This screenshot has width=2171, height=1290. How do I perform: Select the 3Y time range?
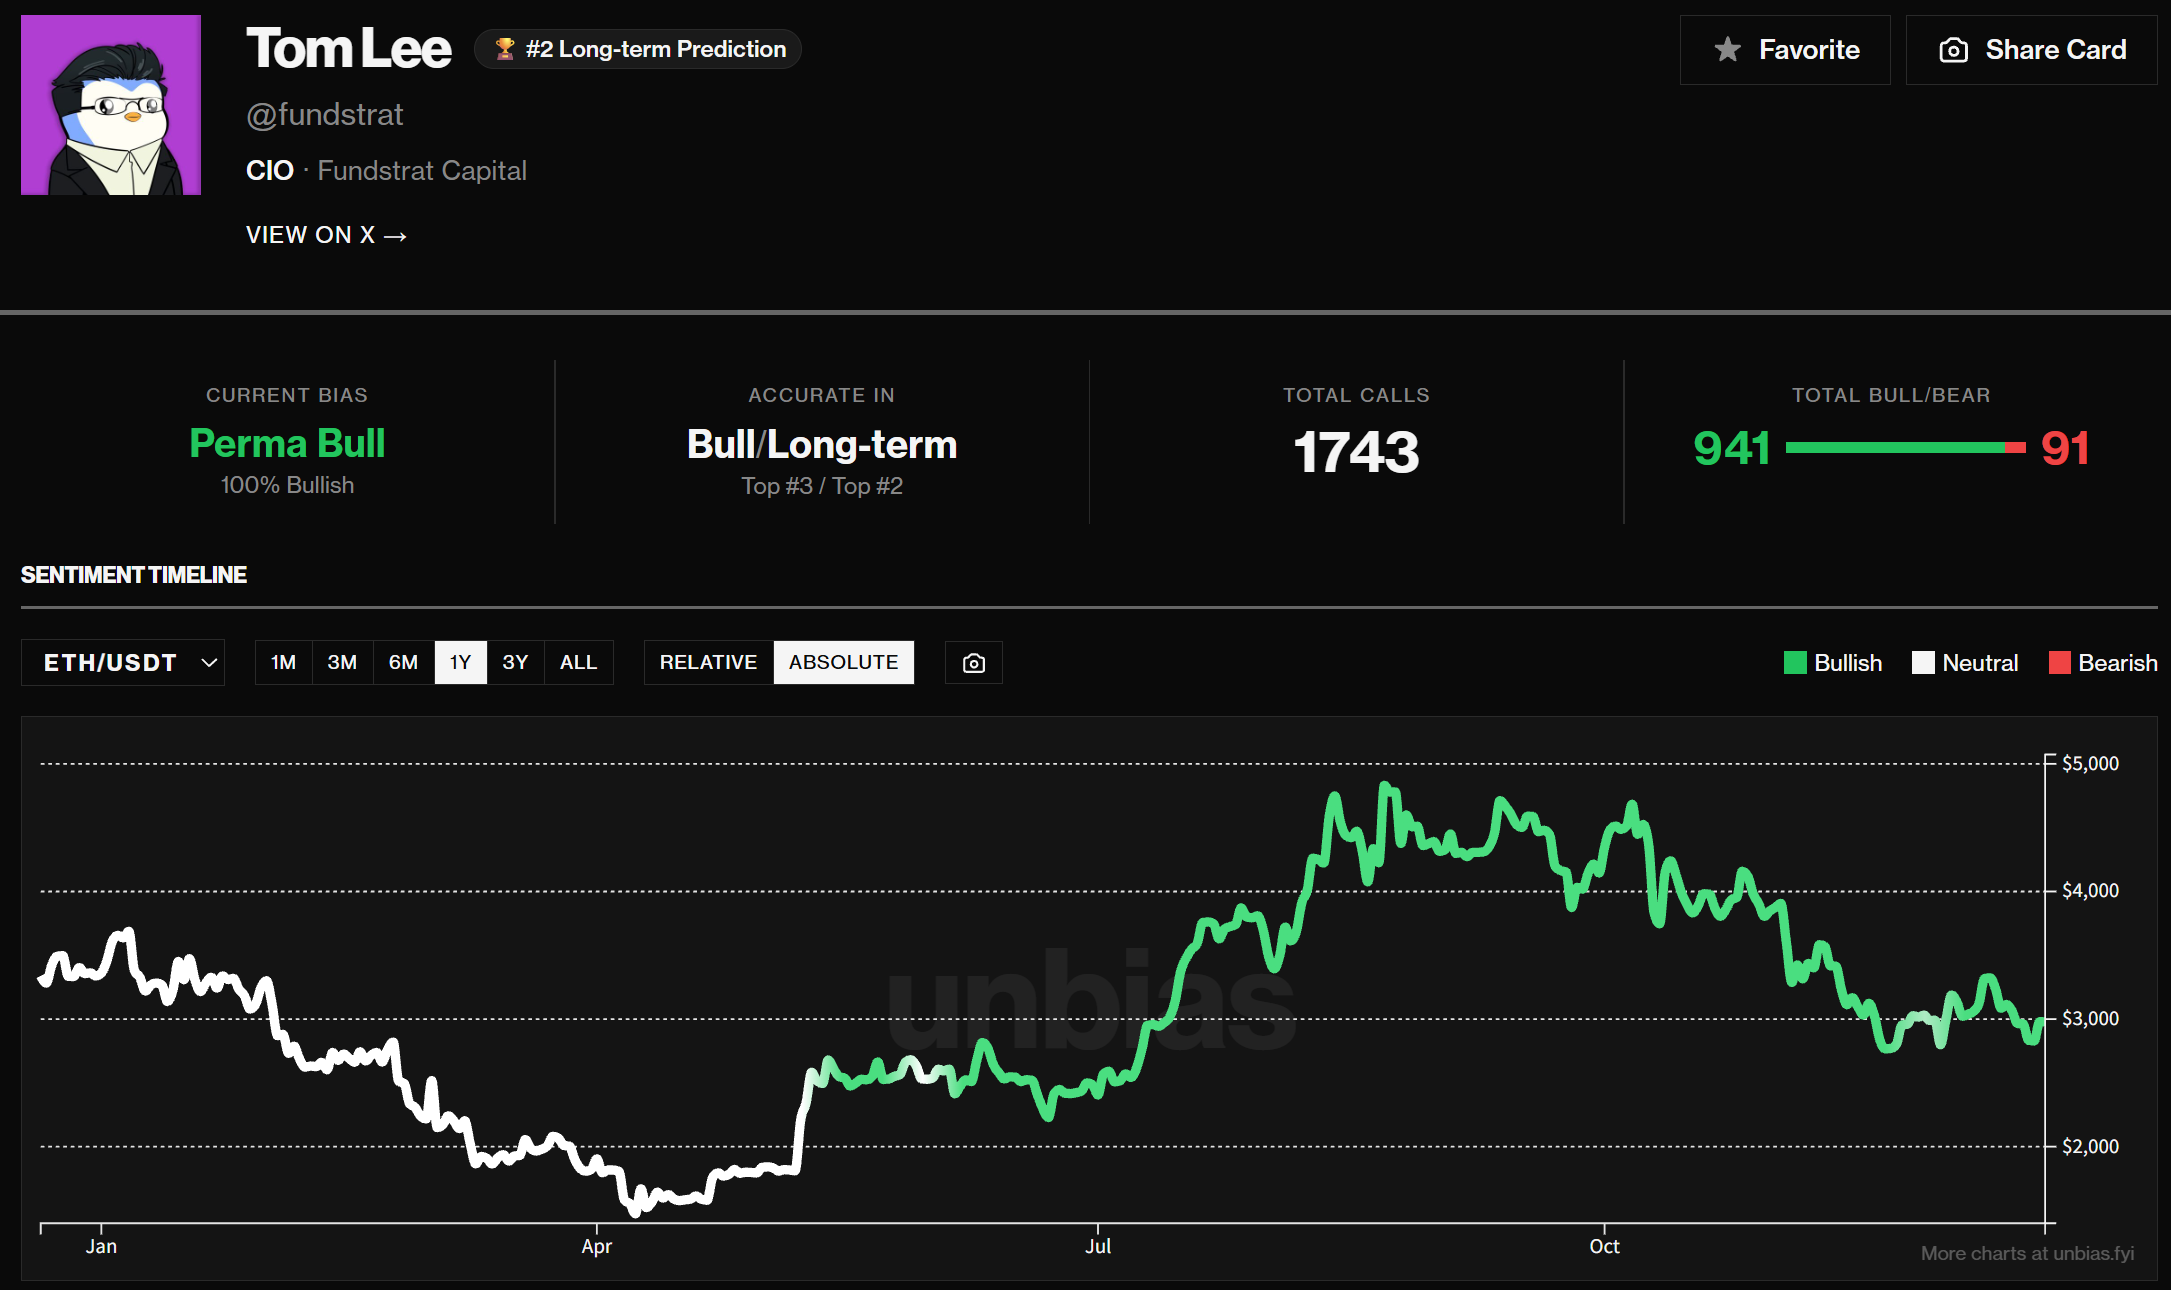pyautogui.click(x=515, y=663)
